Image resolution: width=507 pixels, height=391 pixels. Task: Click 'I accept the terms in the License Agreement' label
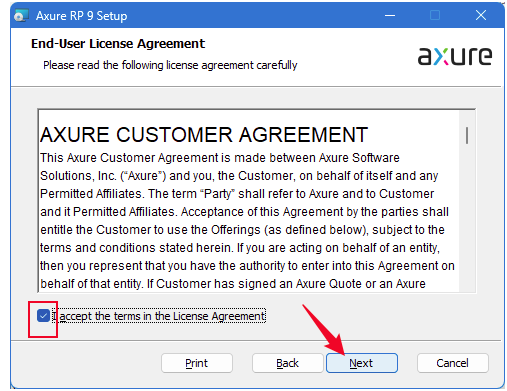pyautogui.click(x=159, y=316)
